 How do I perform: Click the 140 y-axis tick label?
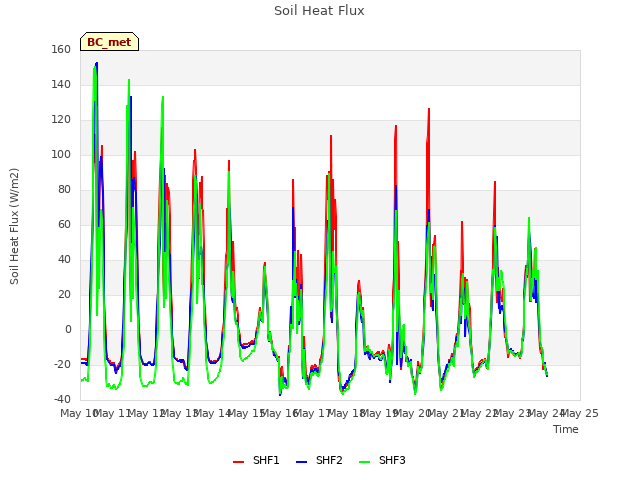coord(61,84)
